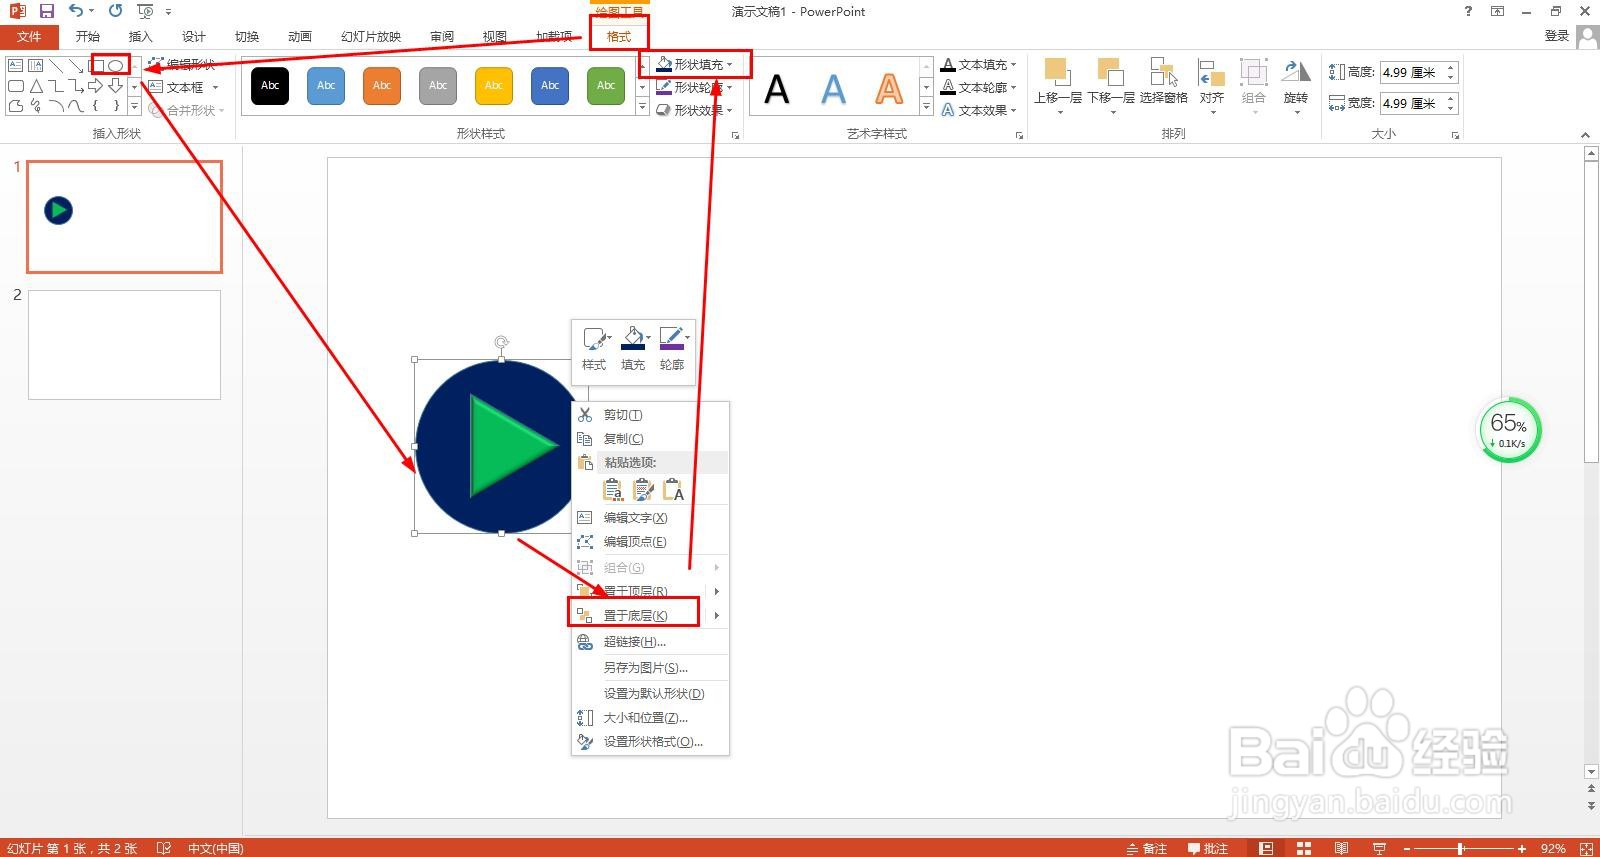Choose 设置形状格式 from context menu
This screenshot has width=1600, height=857.
(650, 741)
